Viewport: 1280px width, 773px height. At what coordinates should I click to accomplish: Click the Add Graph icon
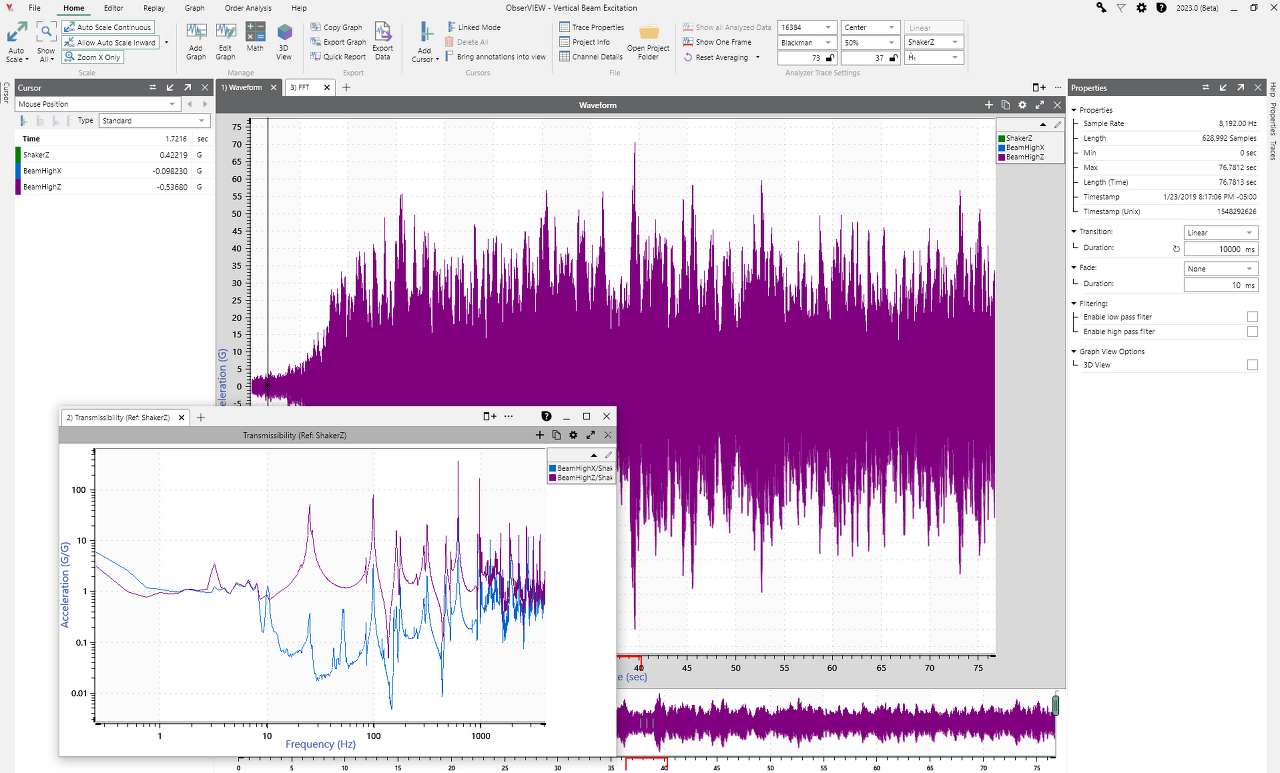(x=196, y=32)
